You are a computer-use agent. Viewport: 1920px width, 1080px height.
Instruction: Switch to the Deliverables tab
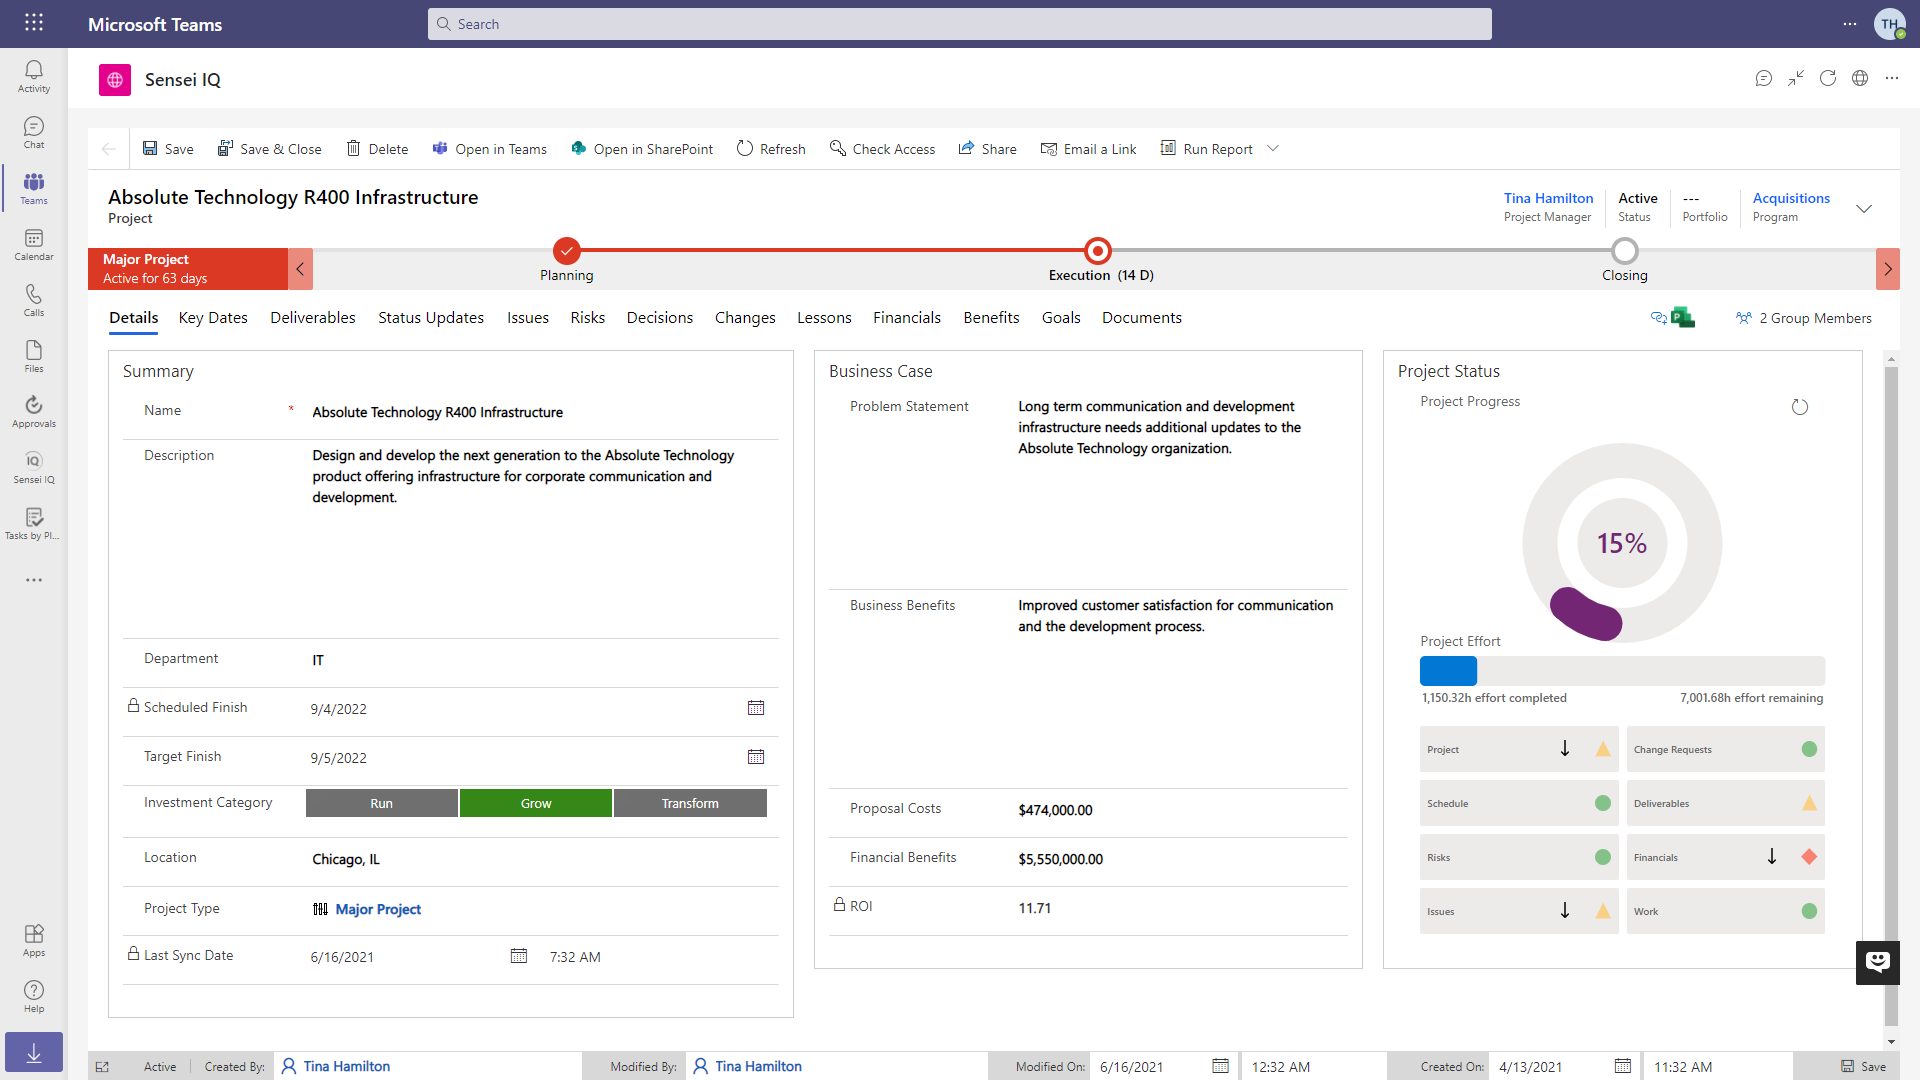click(x=313, y=318)
